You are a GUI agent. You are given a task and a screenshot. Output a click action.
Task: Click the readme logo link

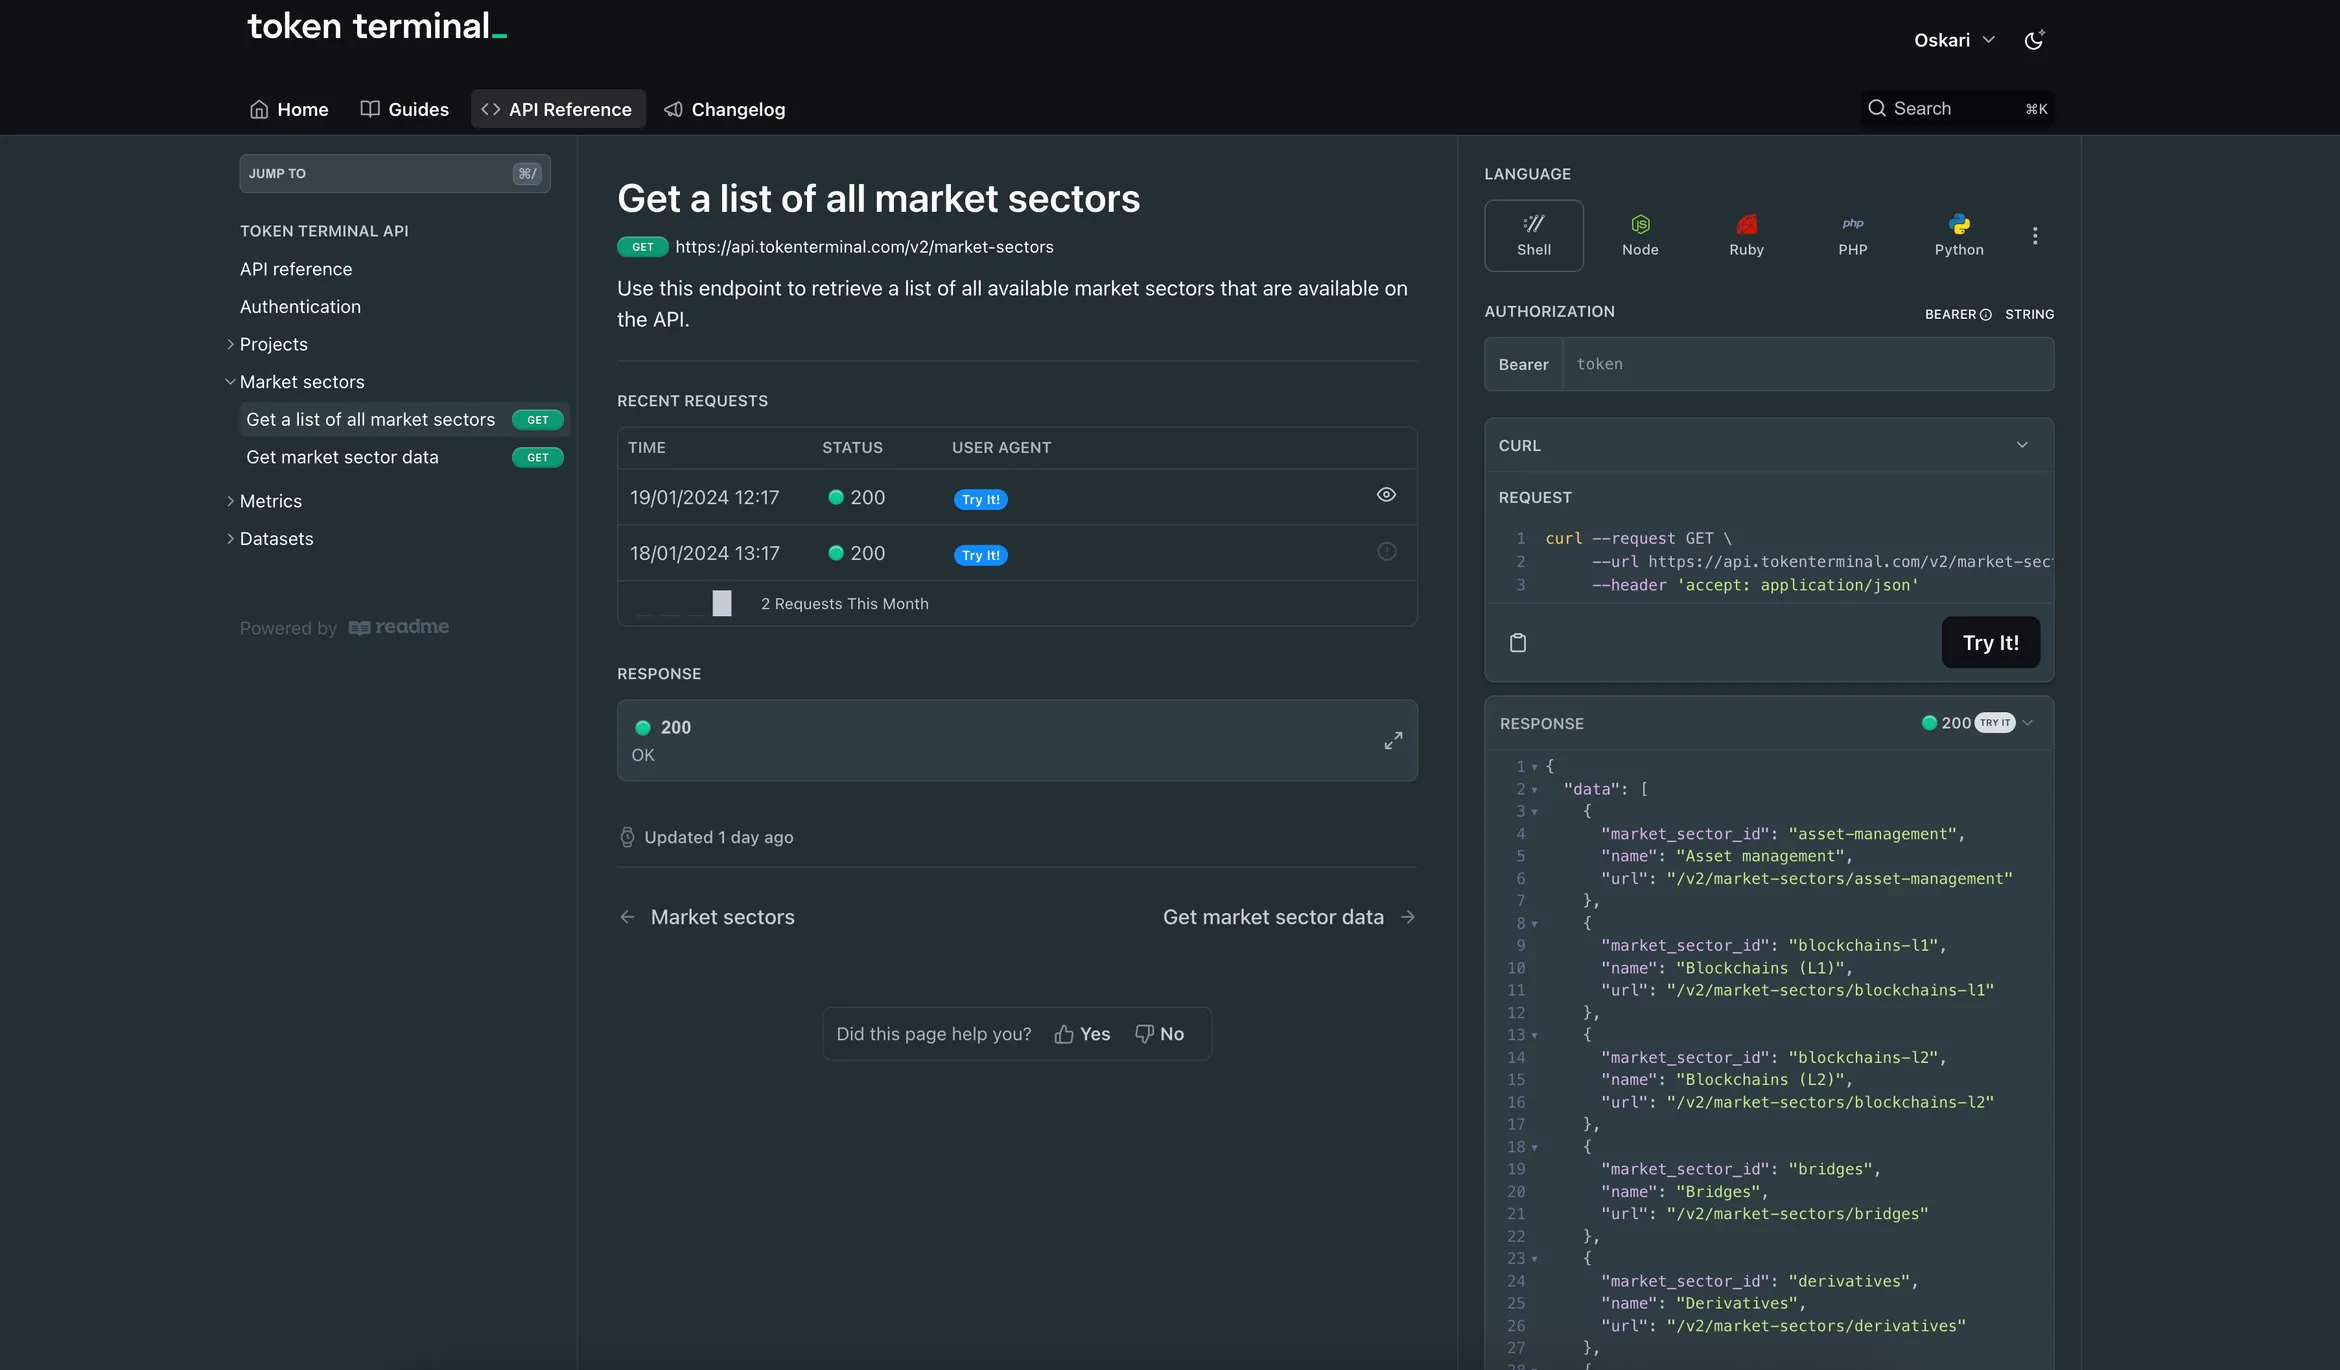[399, 627]
